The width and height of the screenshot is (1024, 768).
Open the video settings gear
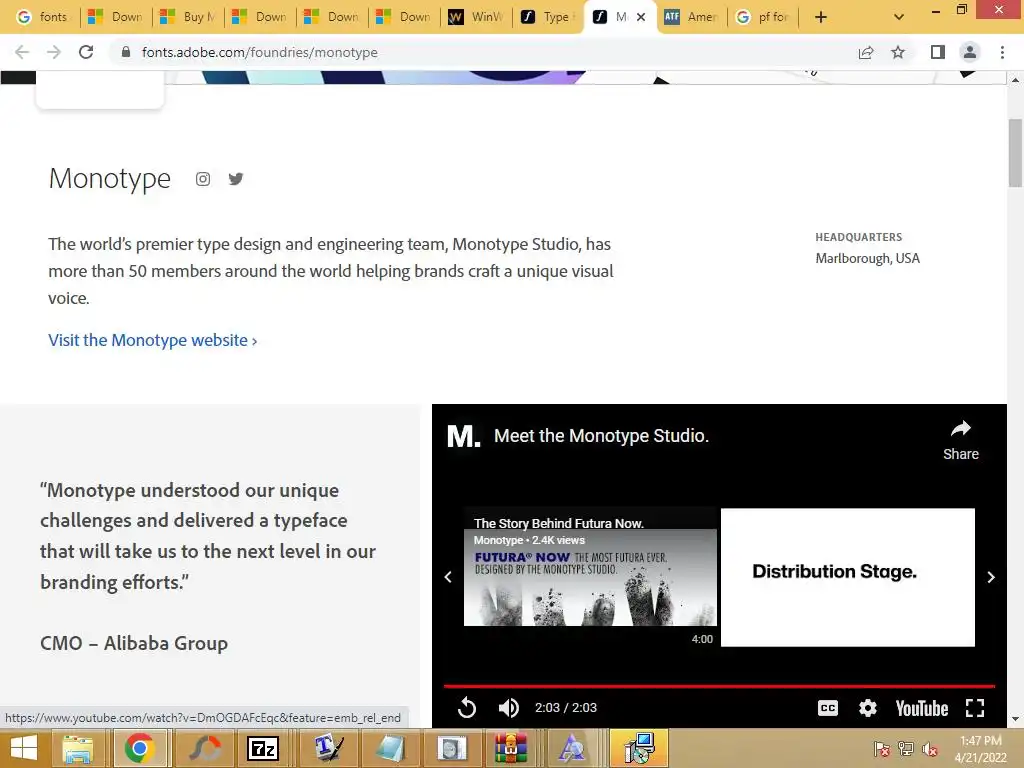pos(867,708)
